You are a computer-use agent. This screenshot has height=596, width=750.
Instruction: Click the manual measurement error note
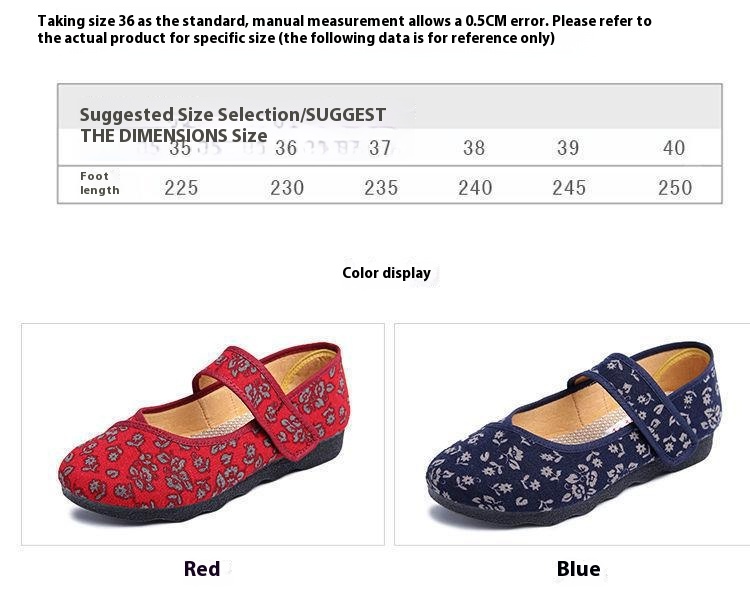[x=344, y=29]
